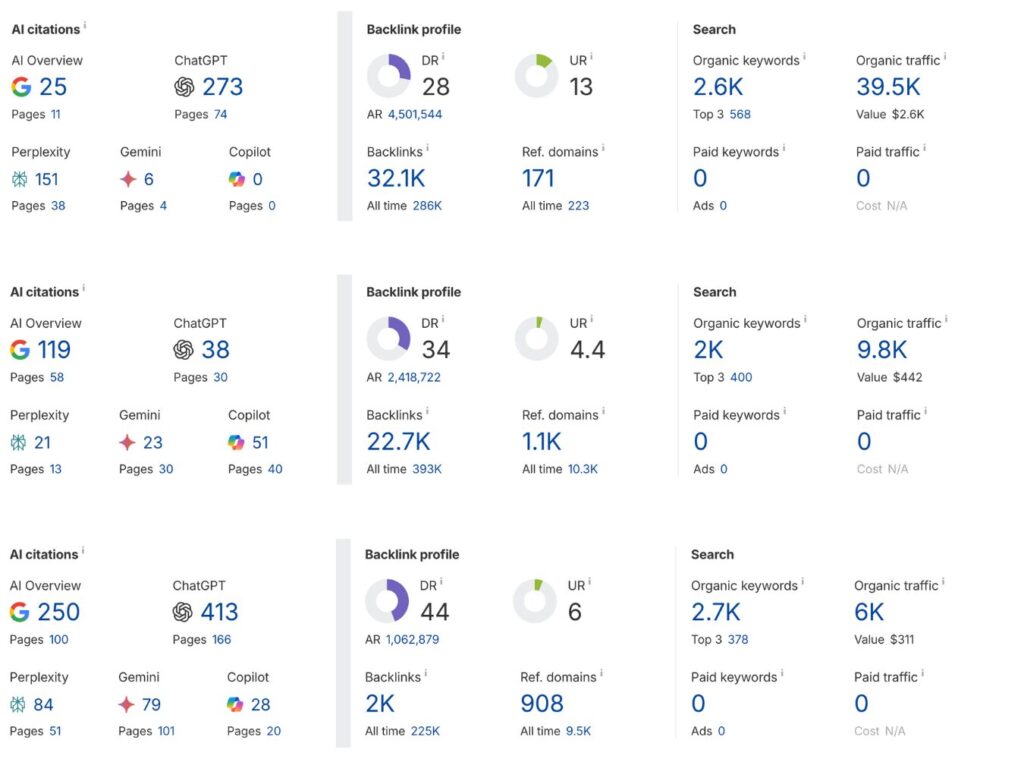Click the Perplexity icon beside 151
1024x759 pixels.
[x=21, y=179]
